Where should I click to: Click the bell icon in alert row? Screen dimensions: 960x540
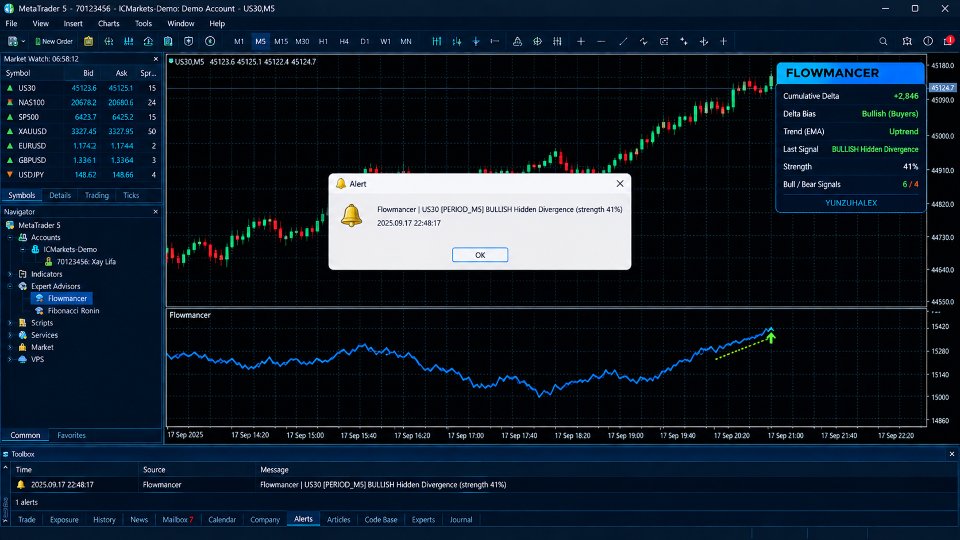(x=21, y=484)
